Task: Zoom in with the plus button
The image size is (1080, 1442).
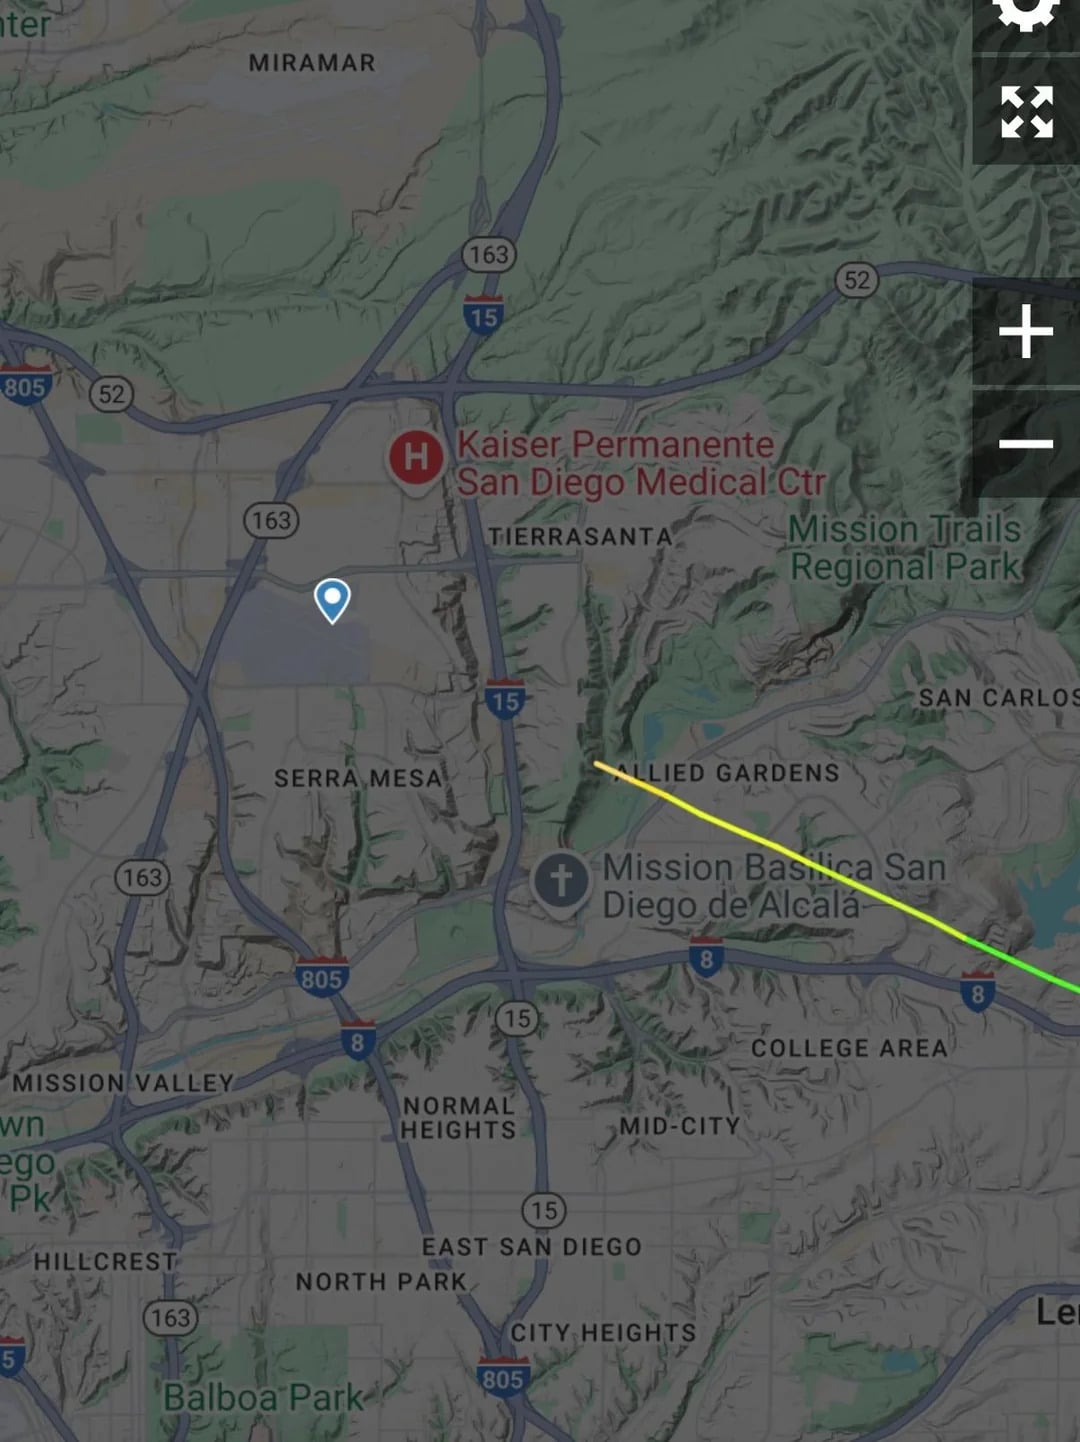Action: tap(1026, 332)
